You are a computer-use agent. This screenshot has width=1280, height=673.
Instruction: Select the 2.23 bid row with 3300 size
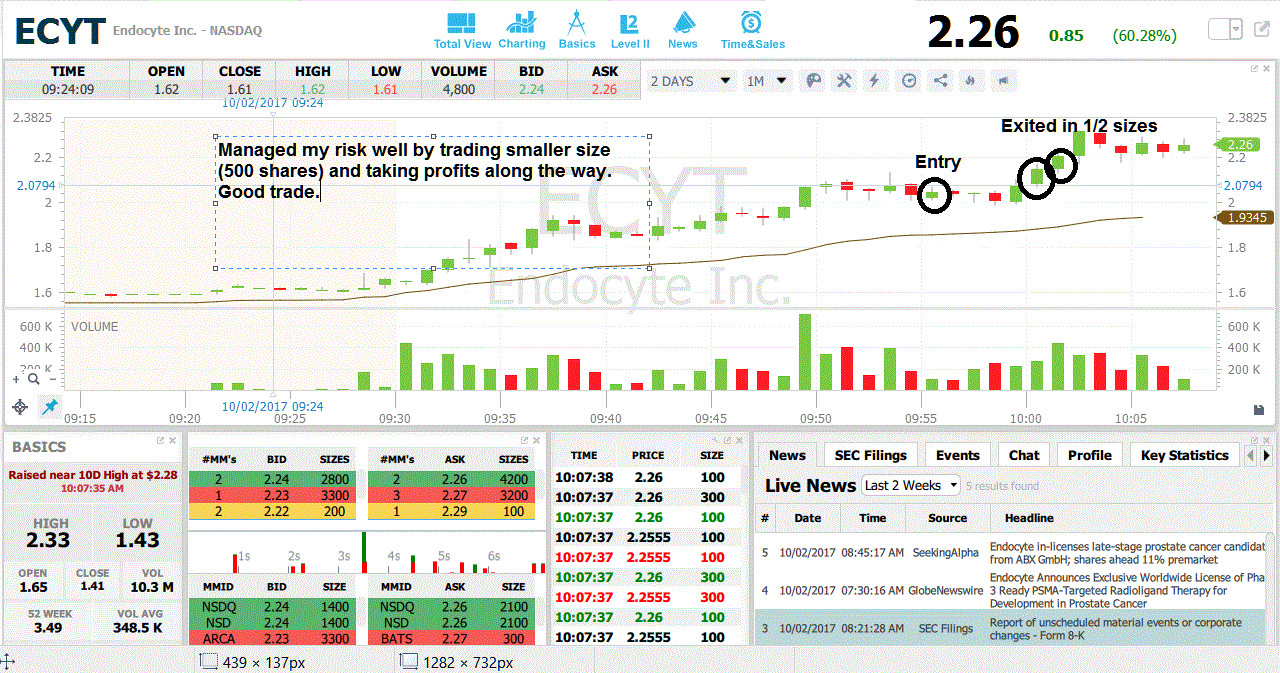tap(272, 496)
